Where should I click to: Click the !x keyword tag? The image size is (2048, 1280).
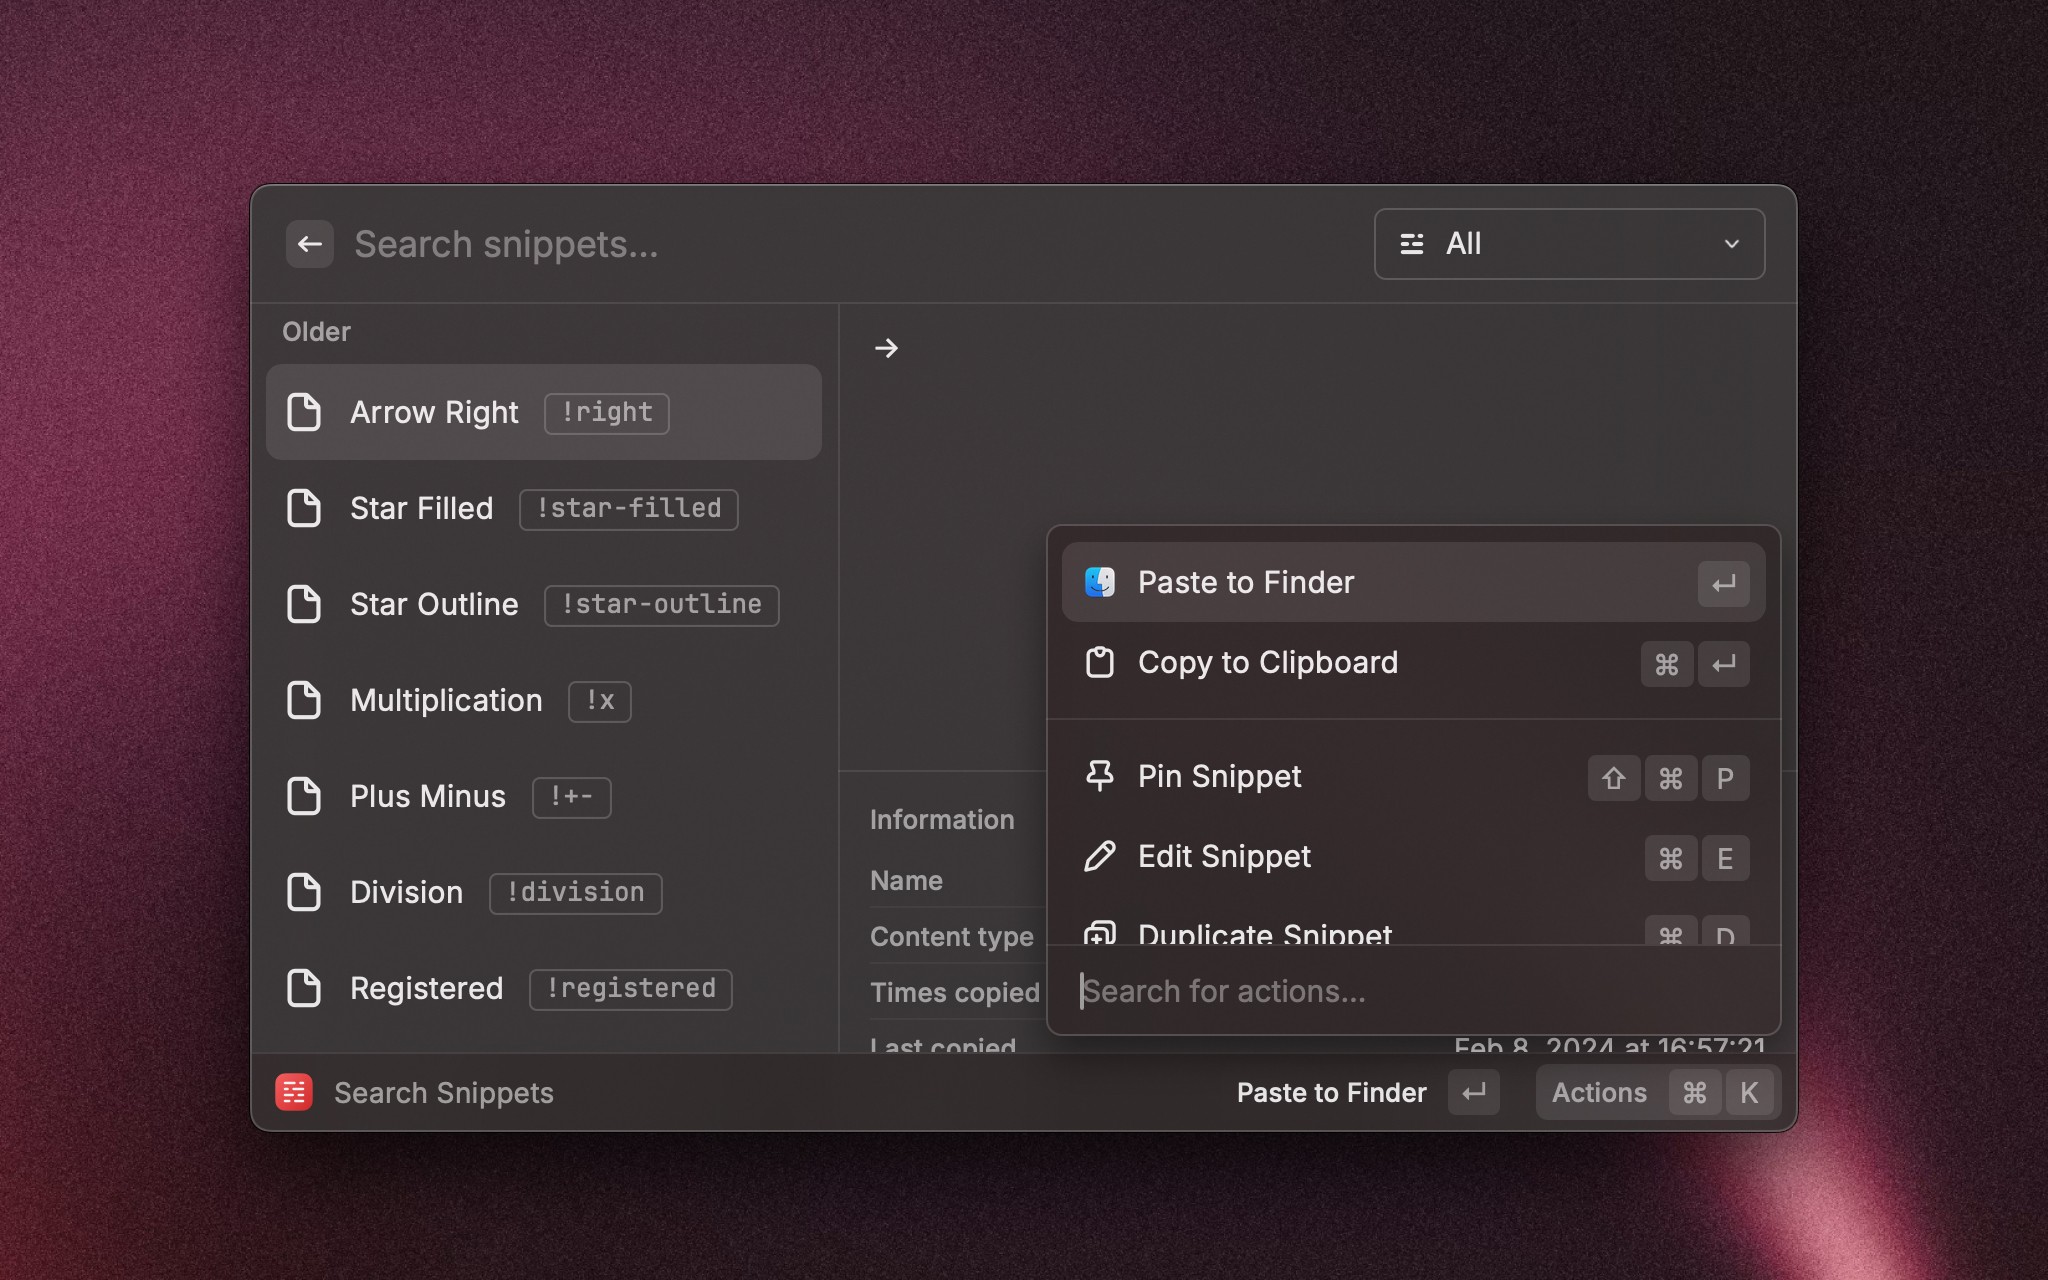[600, 701]
